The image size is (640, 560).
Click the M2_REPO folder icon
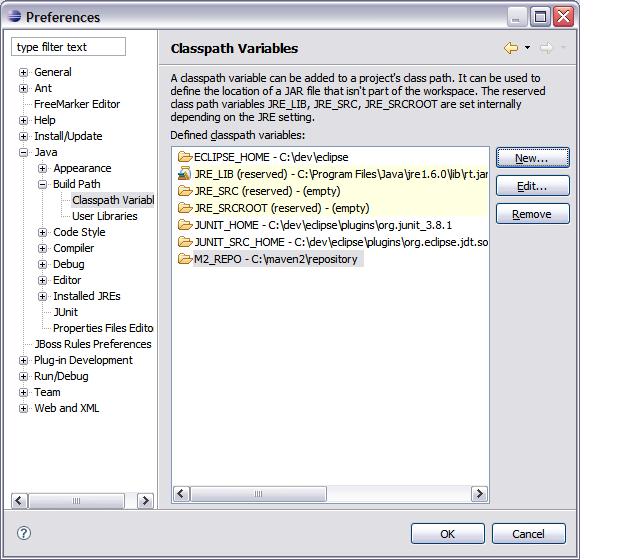pos(184,259)
